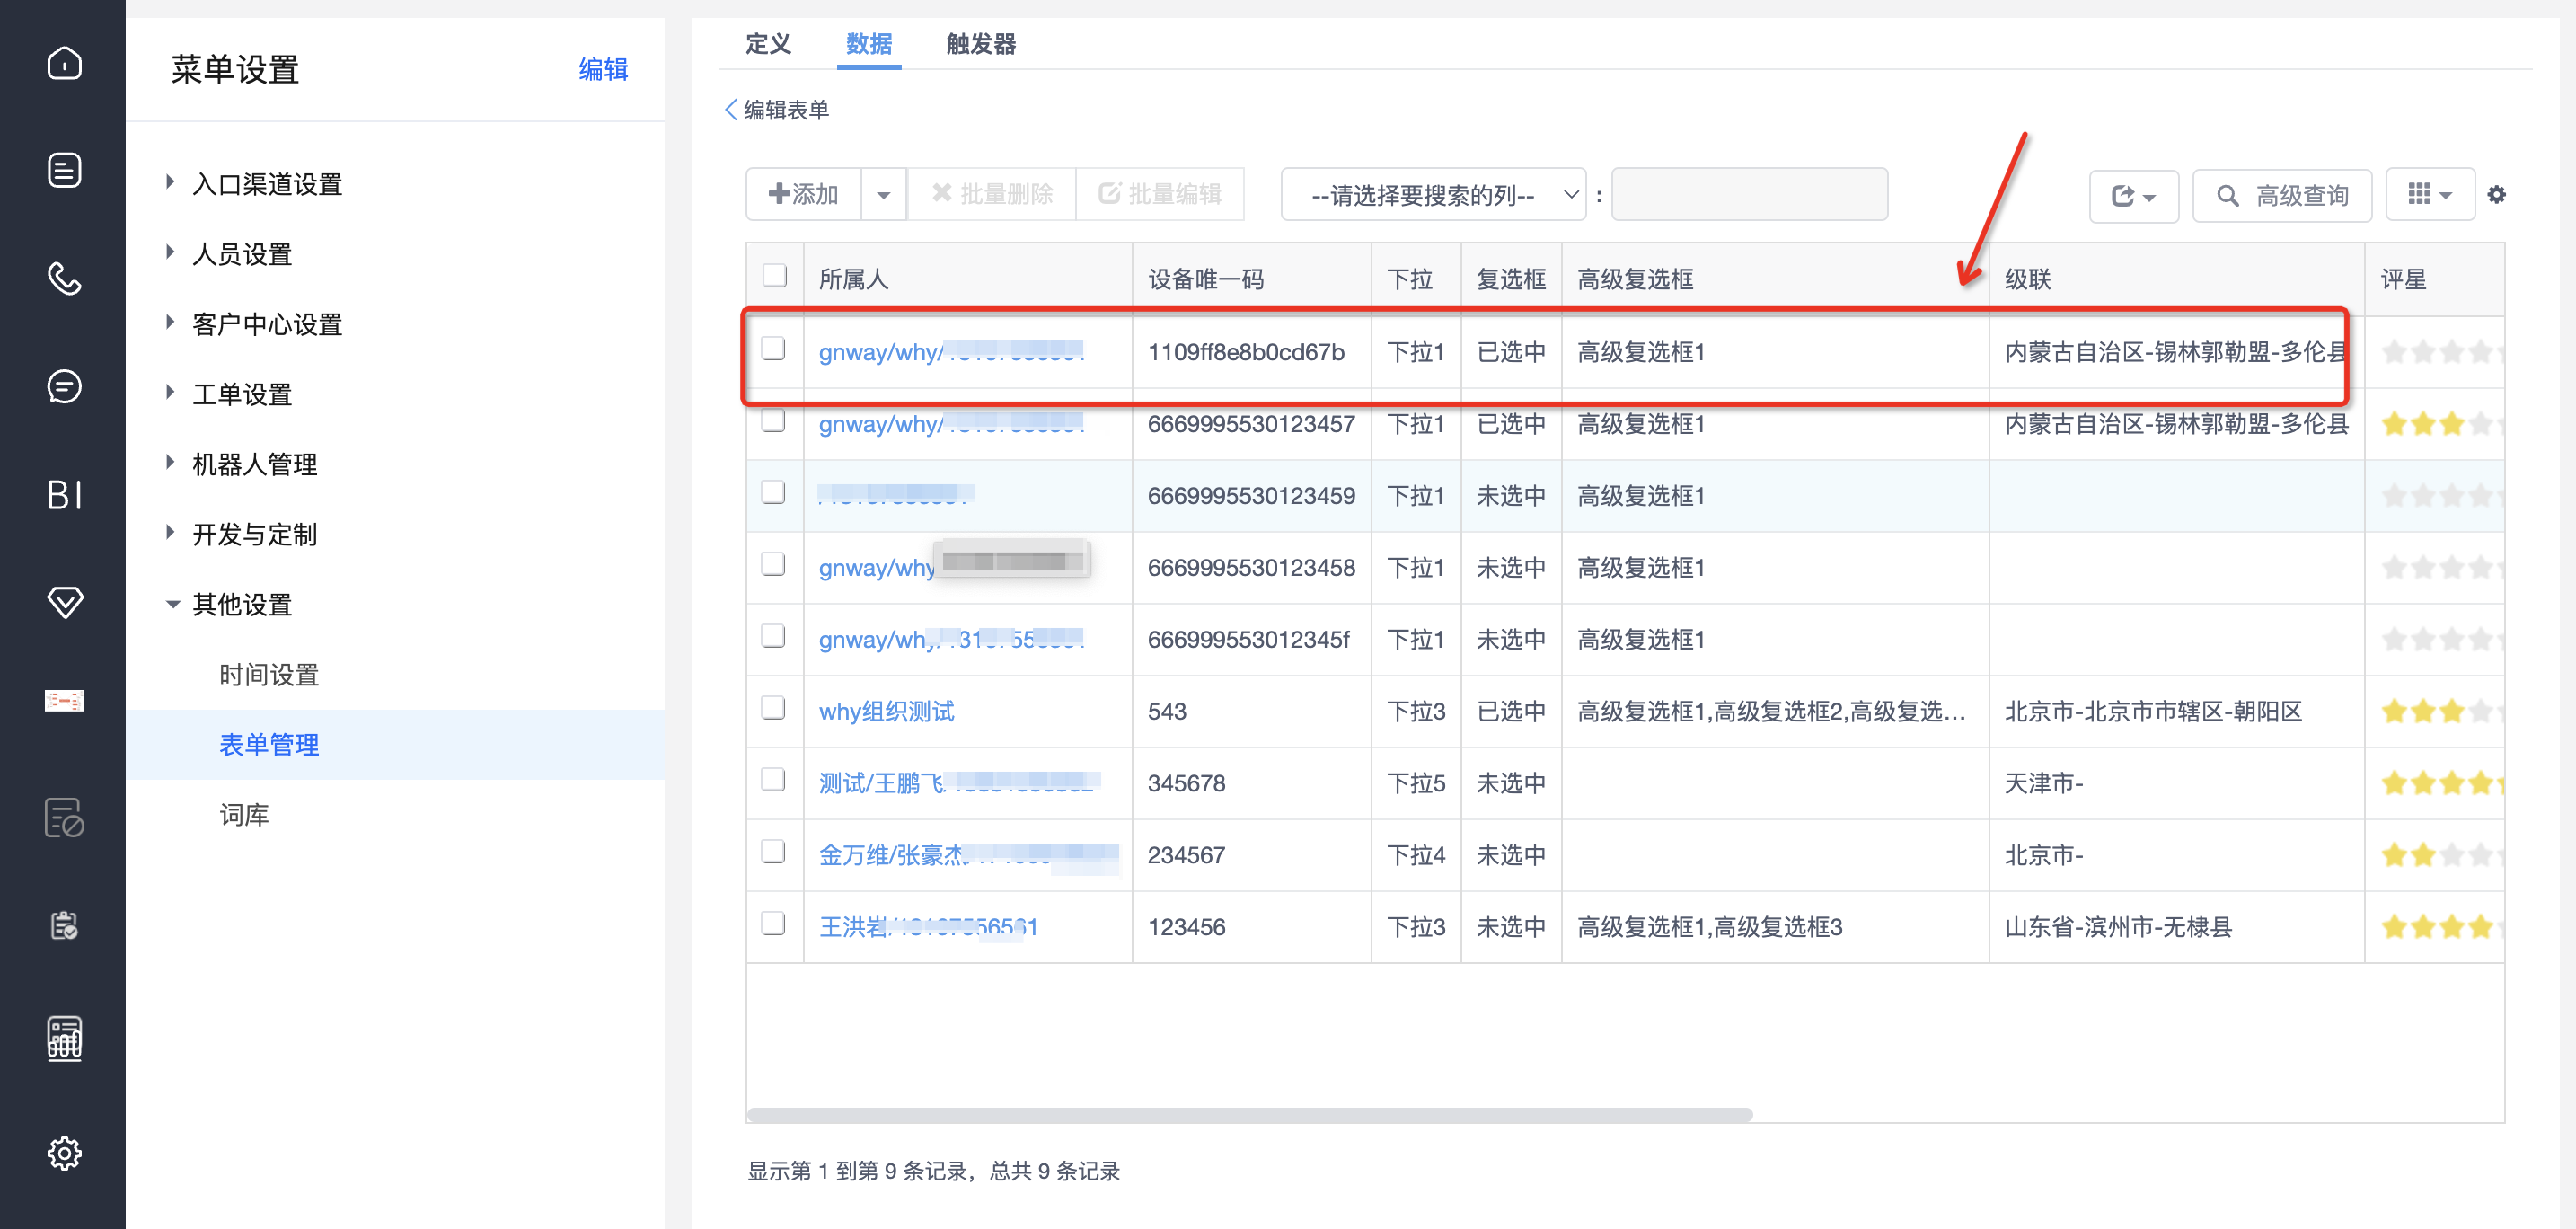Viewport: 2576px width, 1229px height.
Task: Open the chat message icon in sidebar
Action: [x=64, y=386]
